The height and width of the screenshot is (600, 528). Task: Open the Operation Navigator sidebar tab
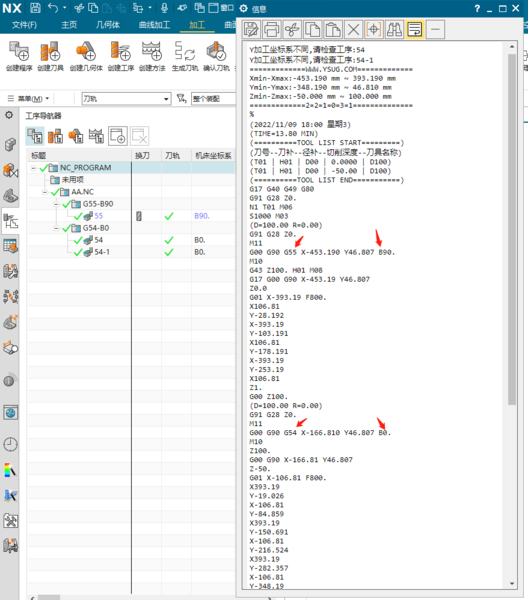tap(10, 221)
